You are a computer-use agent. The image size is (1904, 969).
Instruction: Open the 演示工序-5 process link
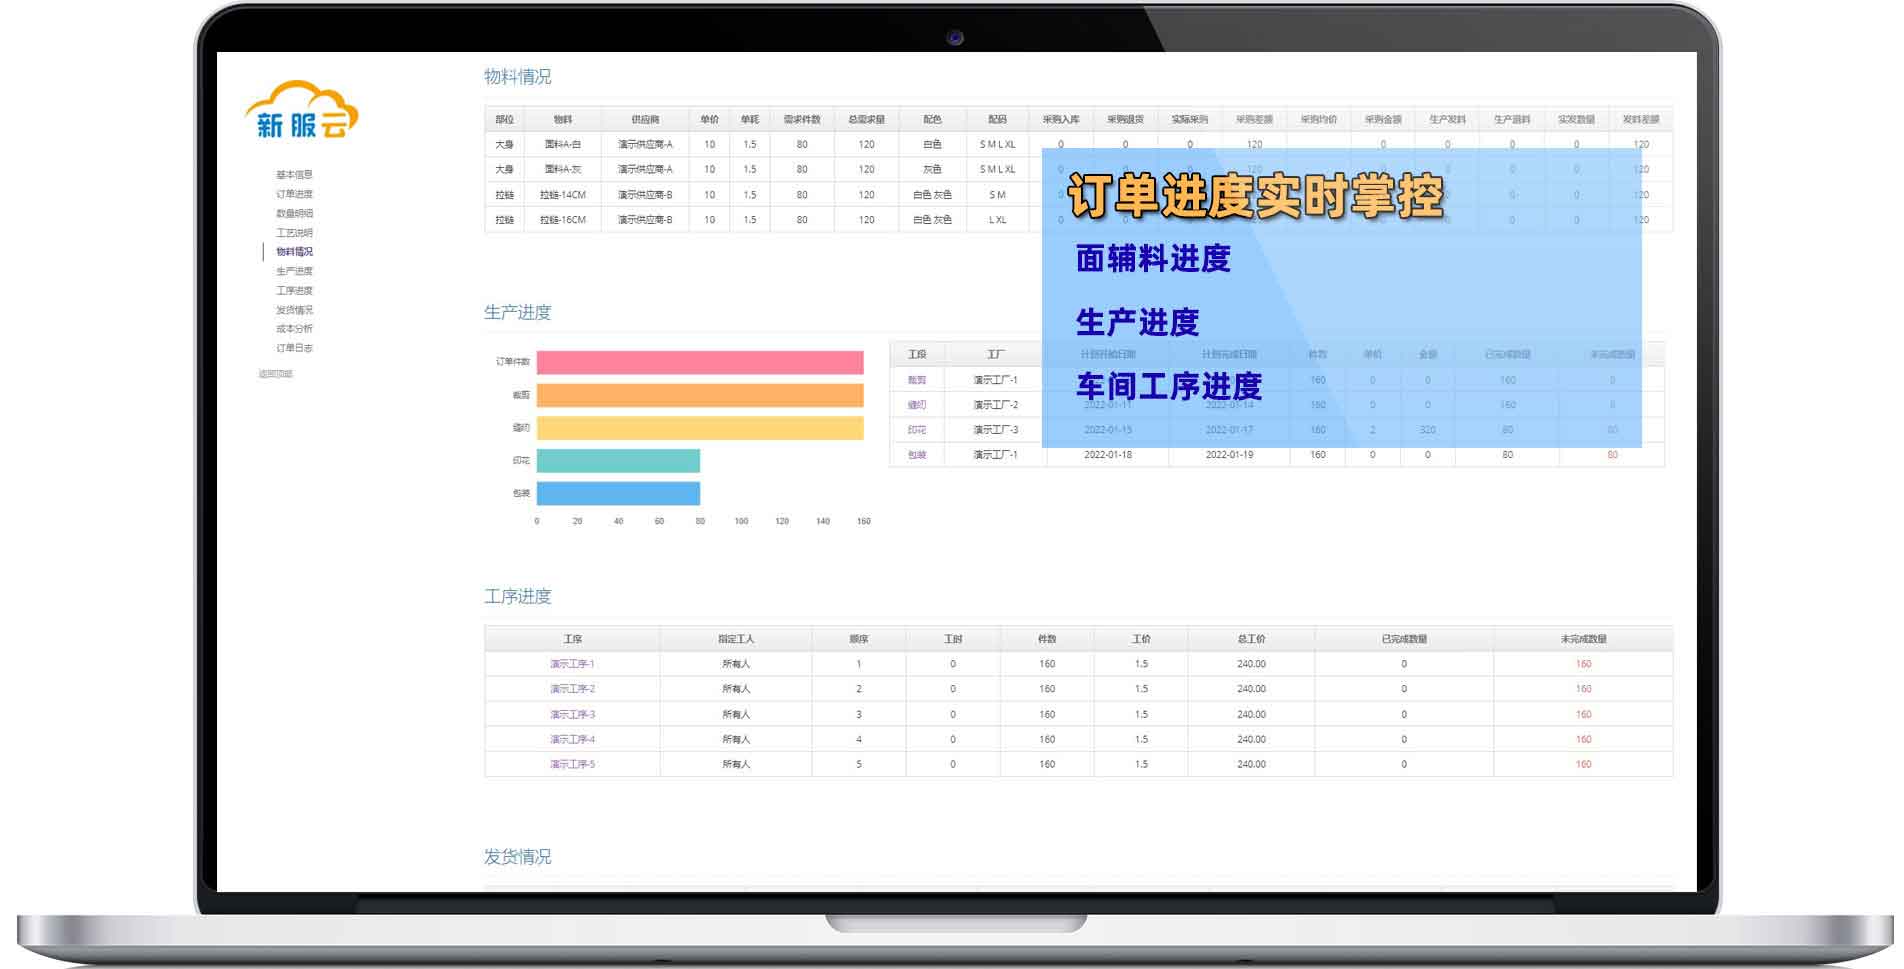[x=571, y=765]
